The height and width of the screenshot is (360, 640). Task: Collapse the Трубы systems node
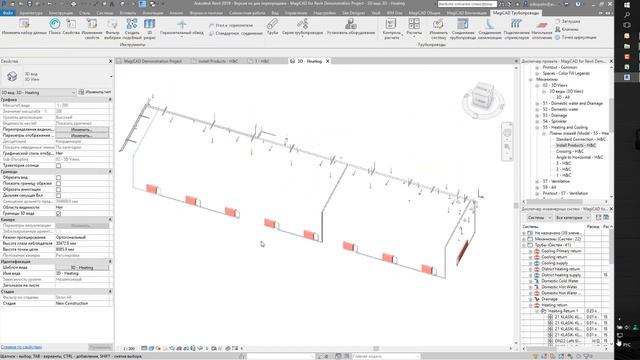tap(524, 245)
